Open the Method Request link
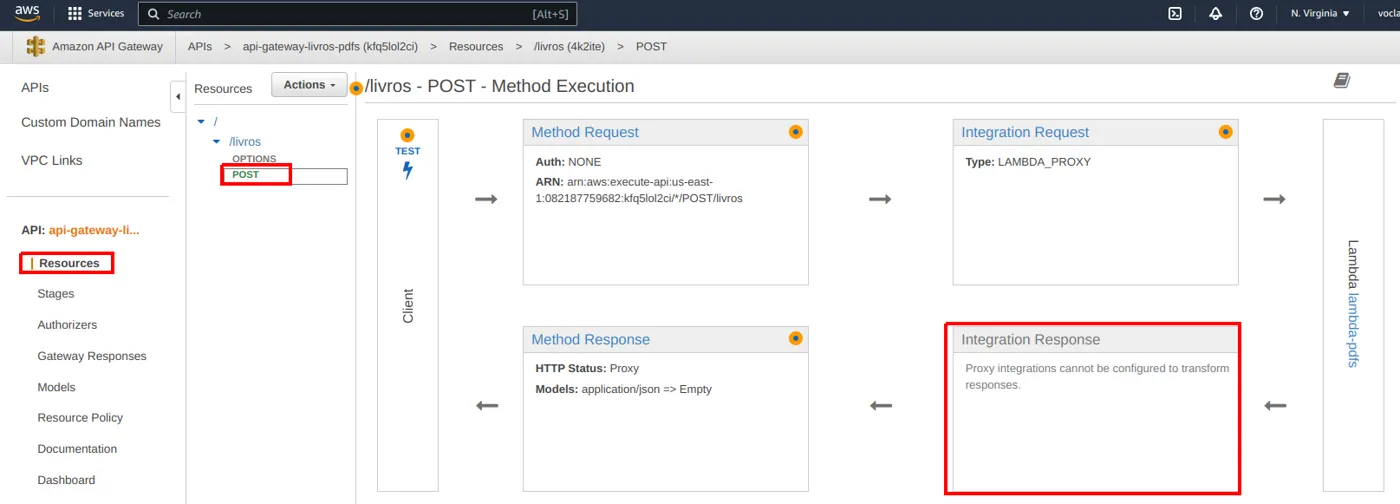The height and width of the screenshot is (504, 1400). [x=585, y=132]
